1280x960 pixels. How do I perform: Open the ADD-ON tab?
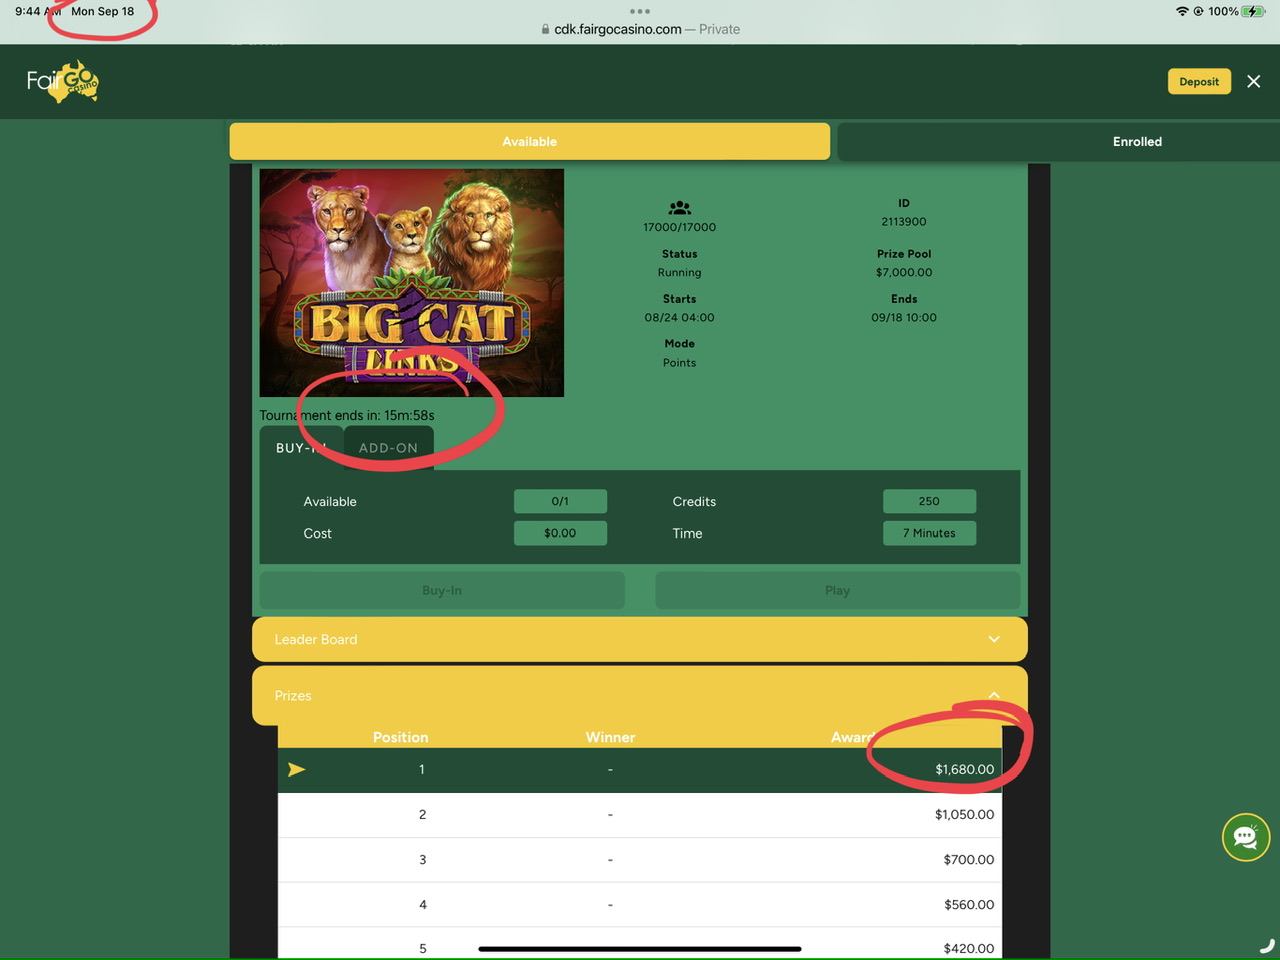pos(388,448)
